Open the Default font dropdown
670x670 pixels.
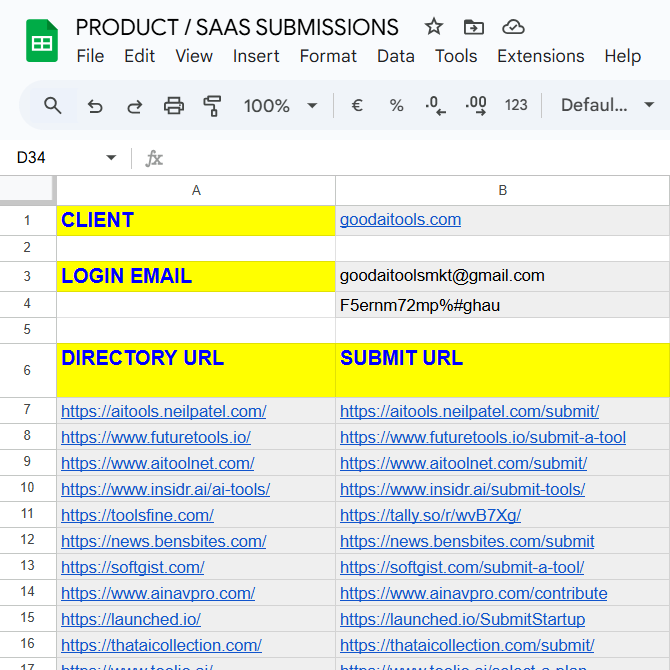(607, 105)
